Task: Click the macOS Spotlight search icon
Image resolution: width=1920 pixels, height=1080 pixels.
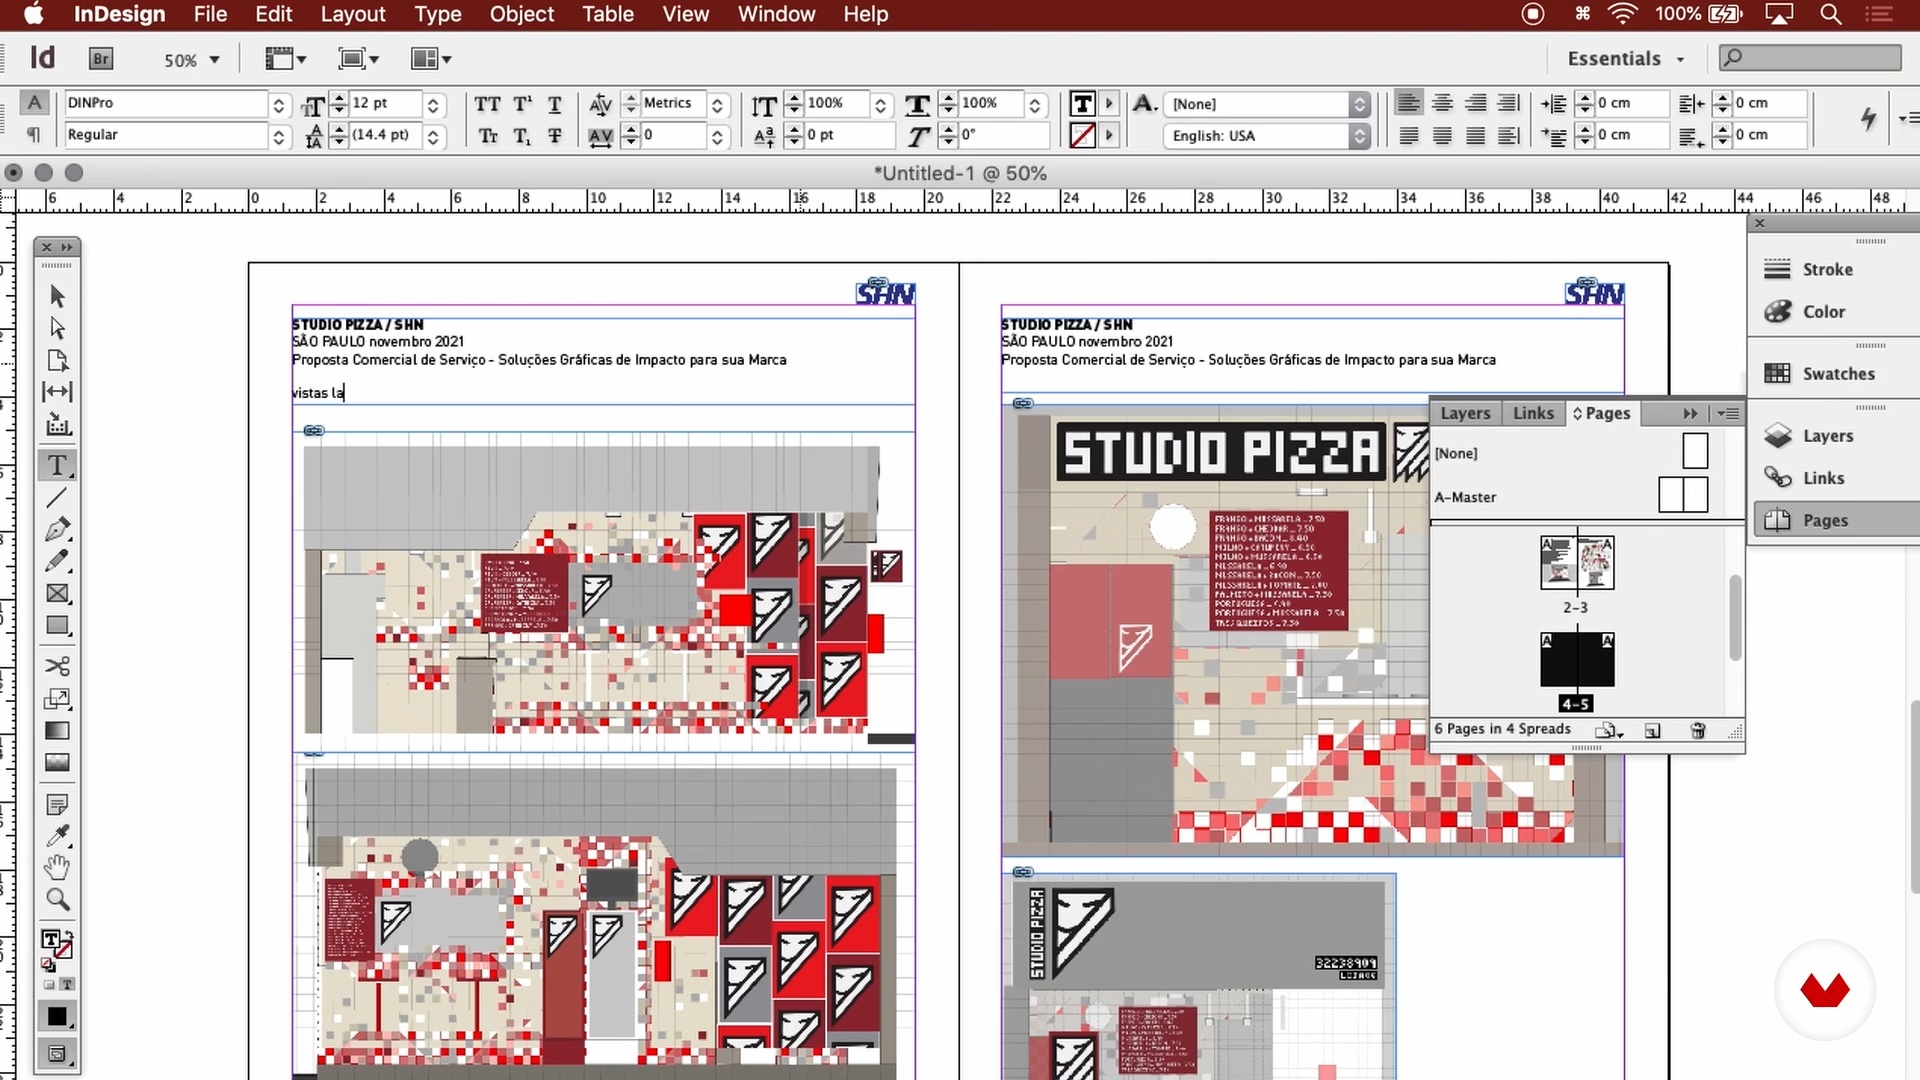Action: coord(1831,14)
